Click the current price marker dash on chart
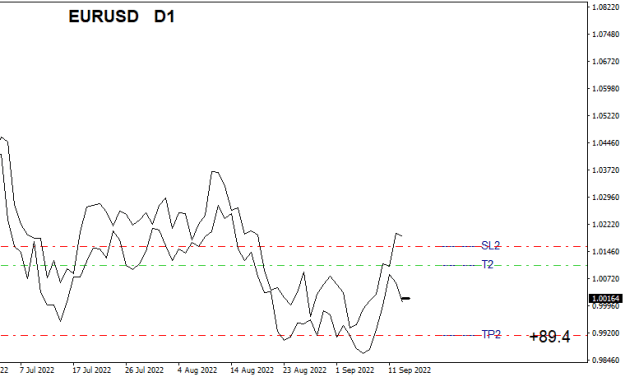Image resolution: width=625 pixels, height=377 pixels. pos(406,298)
